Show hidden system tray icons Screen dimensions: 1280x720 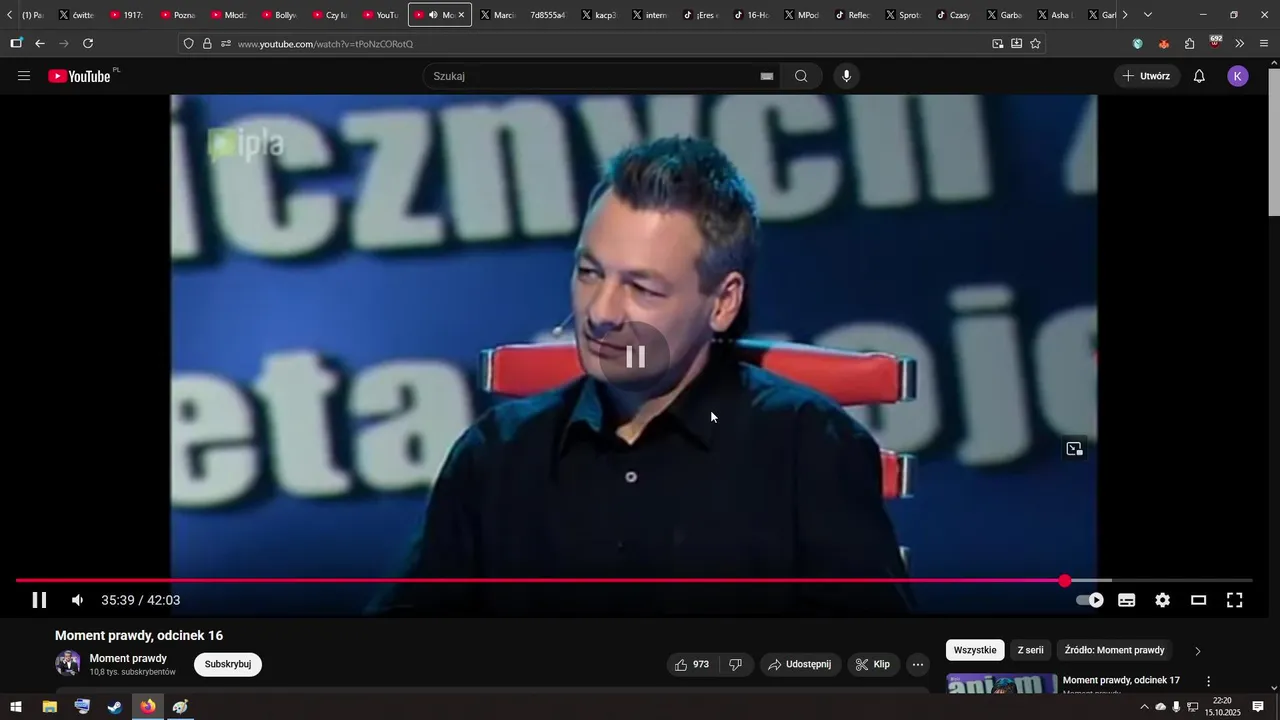[1144, 707]
